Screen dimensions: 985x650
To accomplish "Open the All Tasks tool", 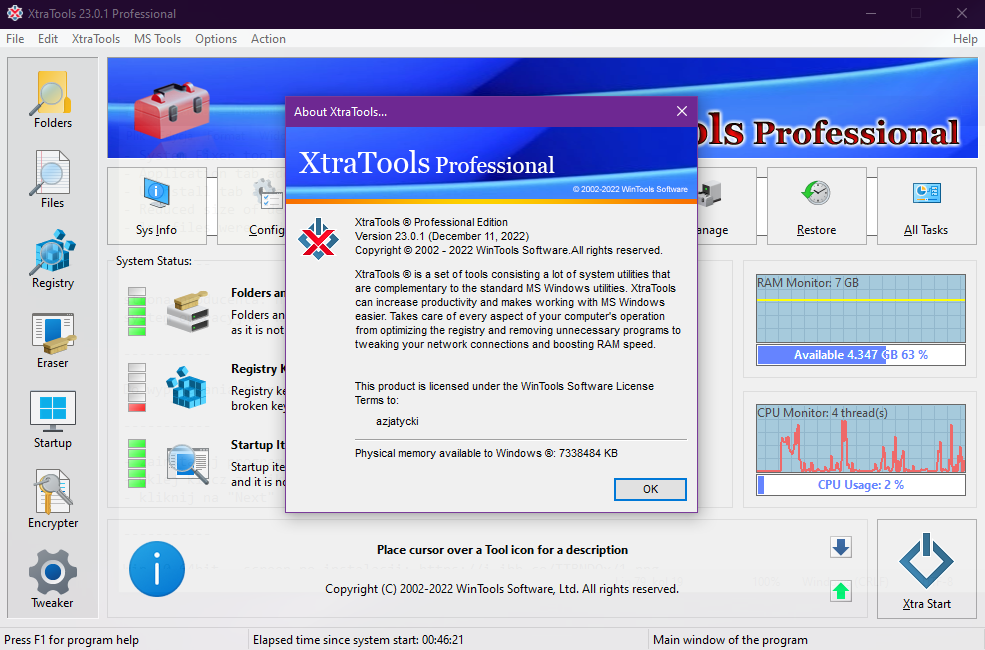I will click(926, 206).
